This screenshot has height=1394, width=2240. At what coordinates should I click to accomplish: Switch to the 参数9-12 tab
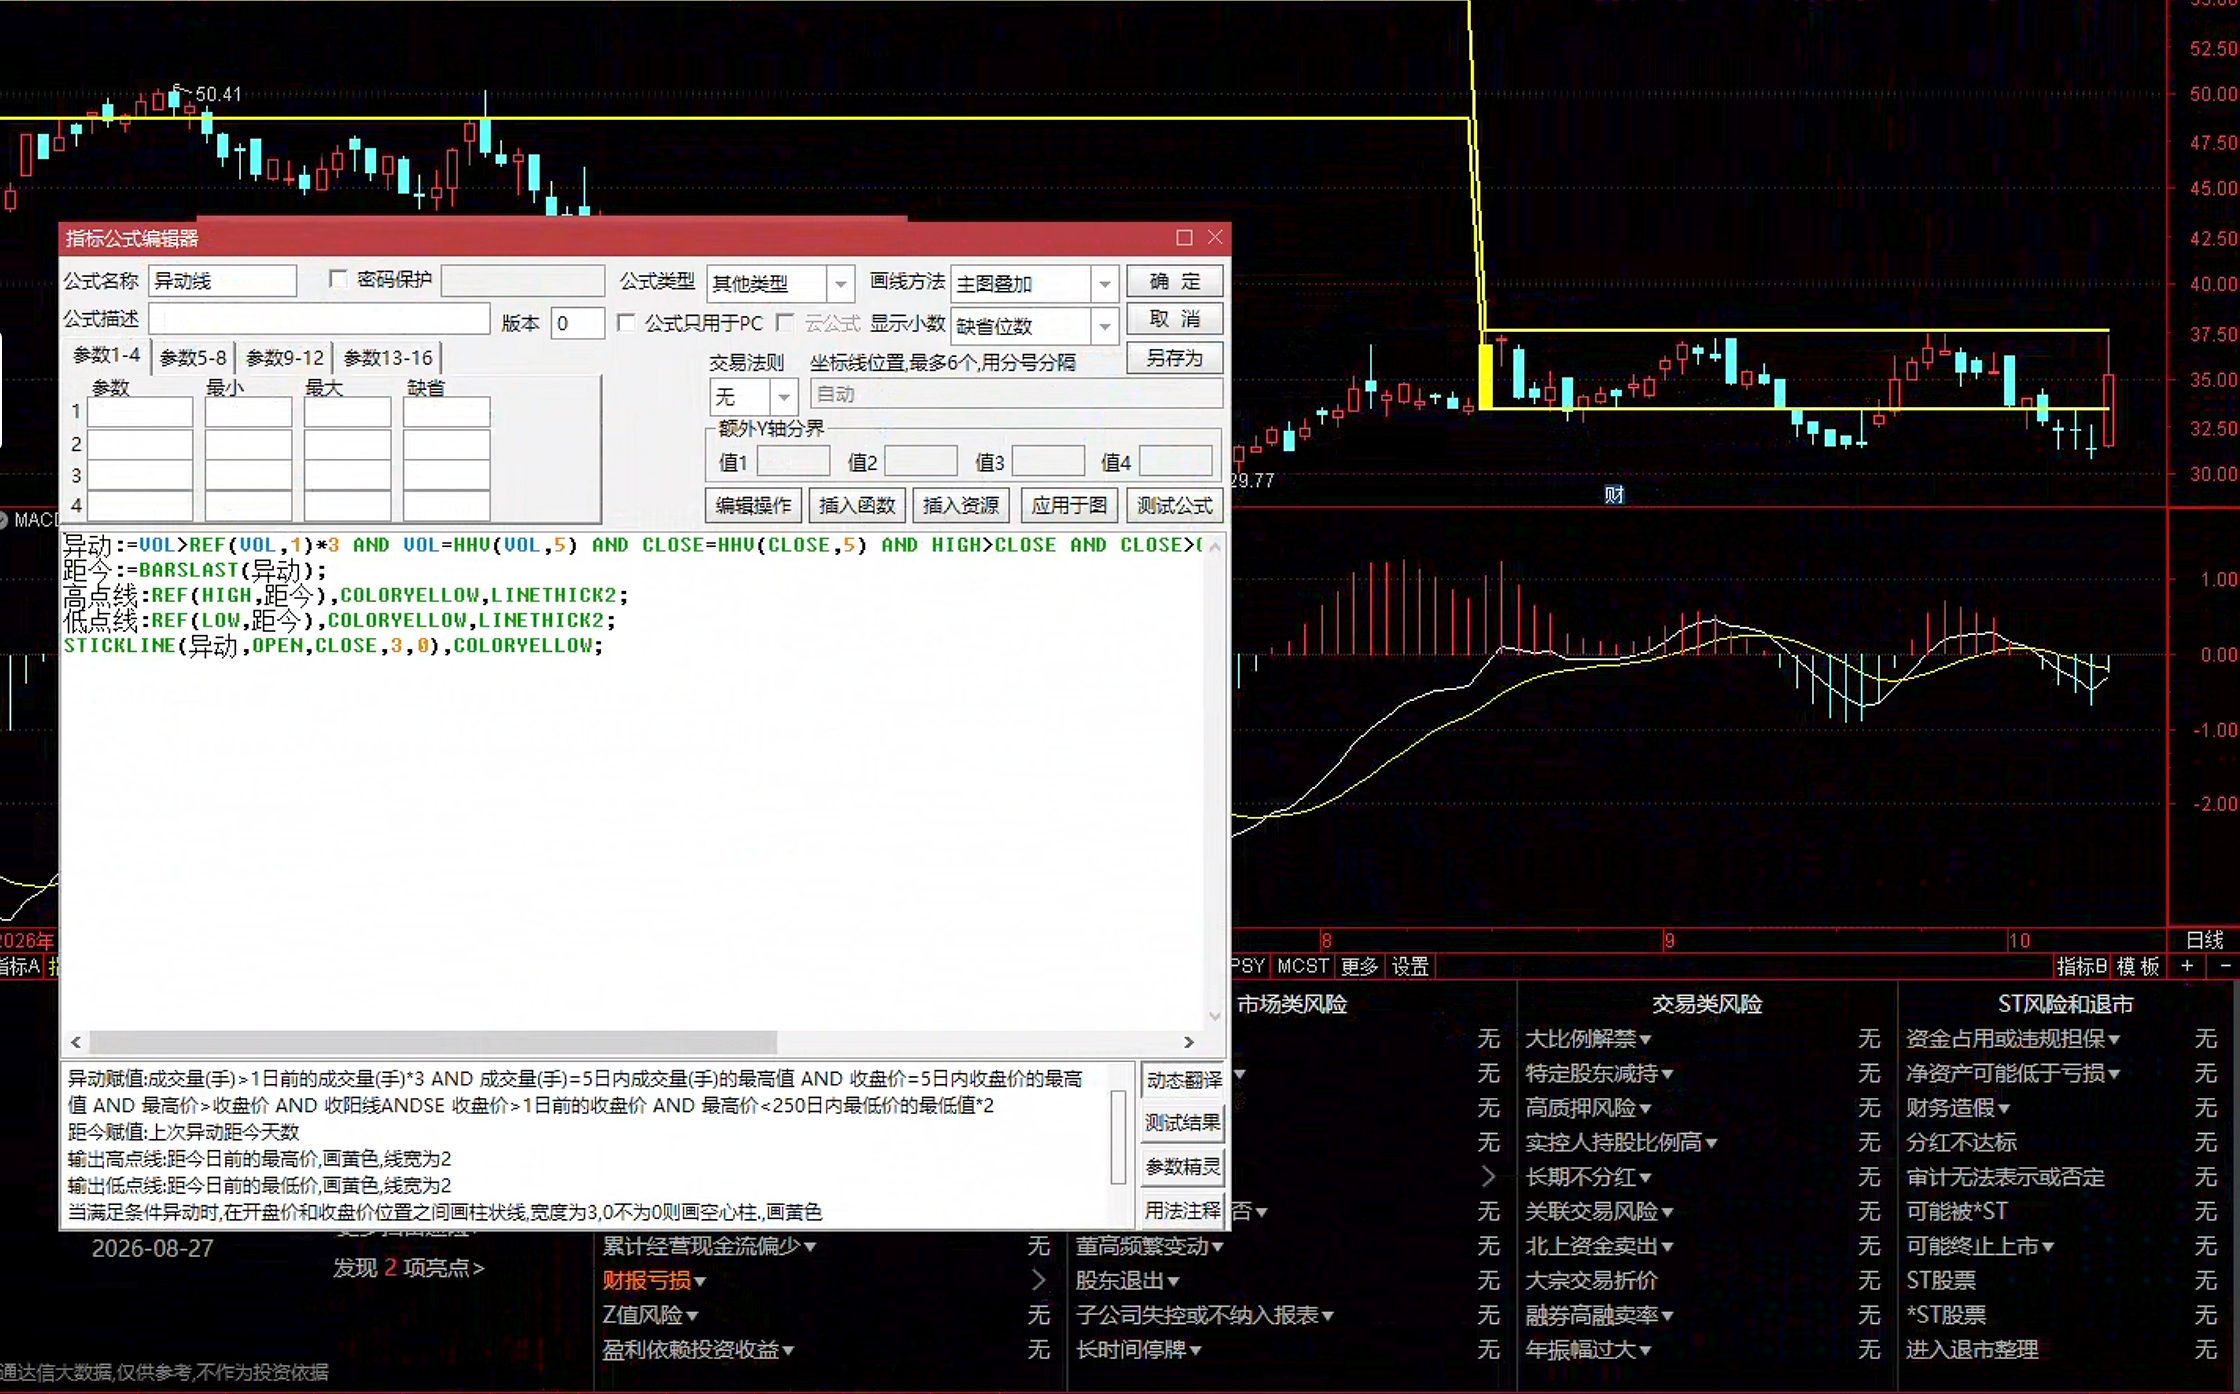click(285, 358)
